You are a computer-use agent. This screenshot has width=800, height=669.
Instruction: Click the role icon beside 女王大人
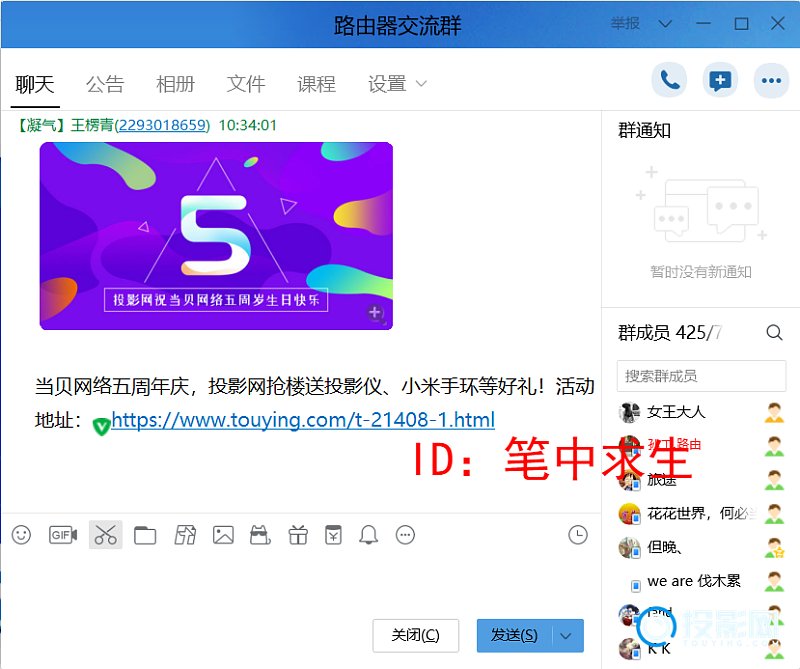click(774, 412)
